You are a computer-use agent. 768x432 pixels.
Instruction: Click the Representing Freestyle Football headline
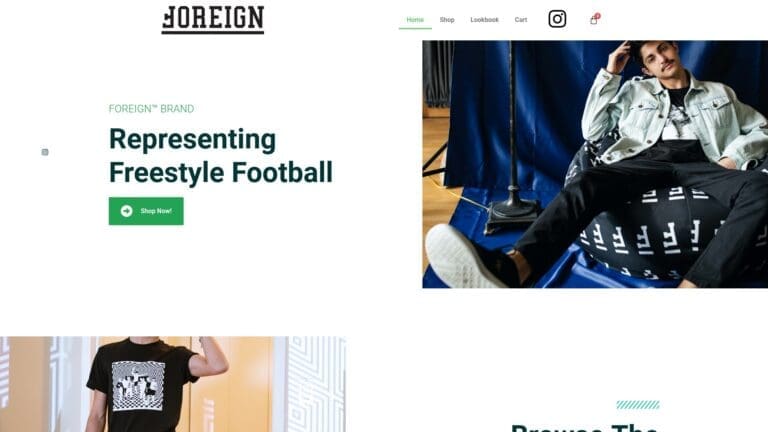(220, 156)
